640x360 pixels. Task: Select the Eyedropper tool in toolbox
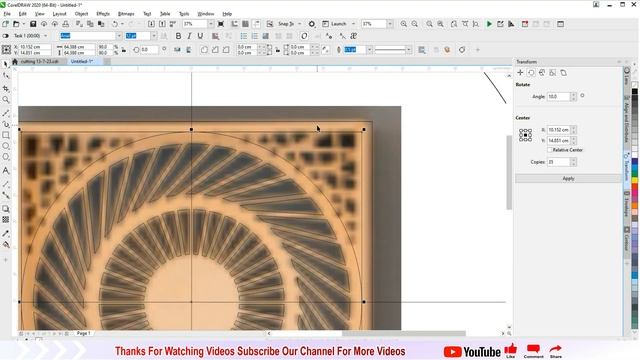[6, 233]
